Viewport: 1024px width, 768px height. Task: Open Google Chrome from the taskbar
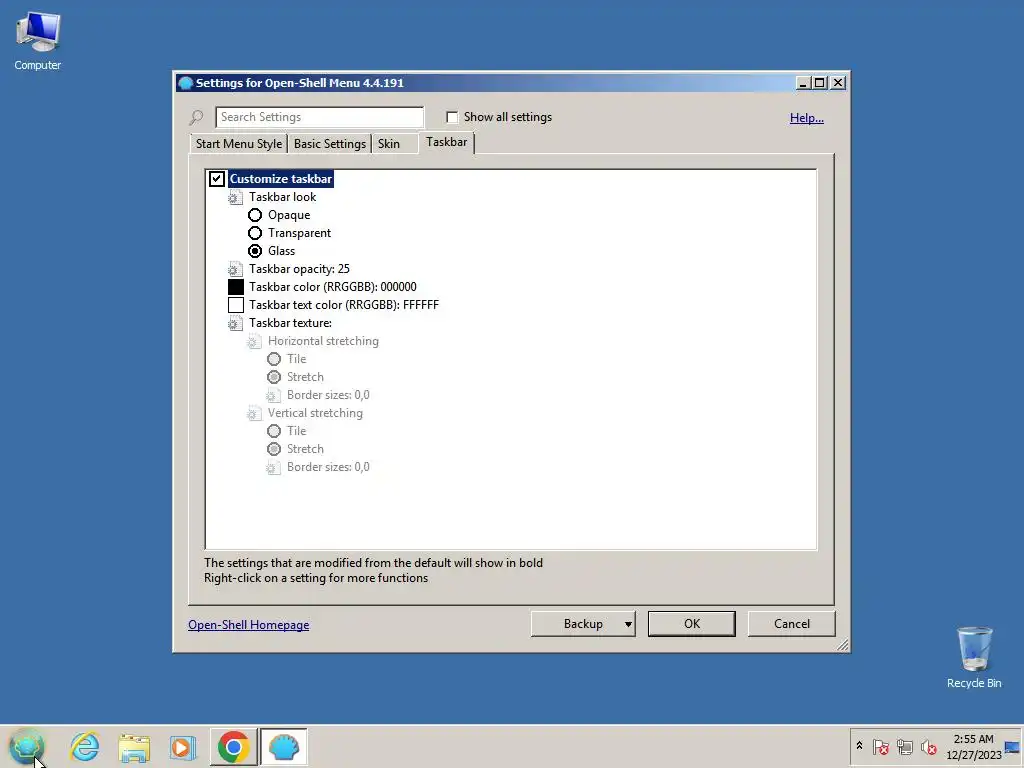[233, 746]
